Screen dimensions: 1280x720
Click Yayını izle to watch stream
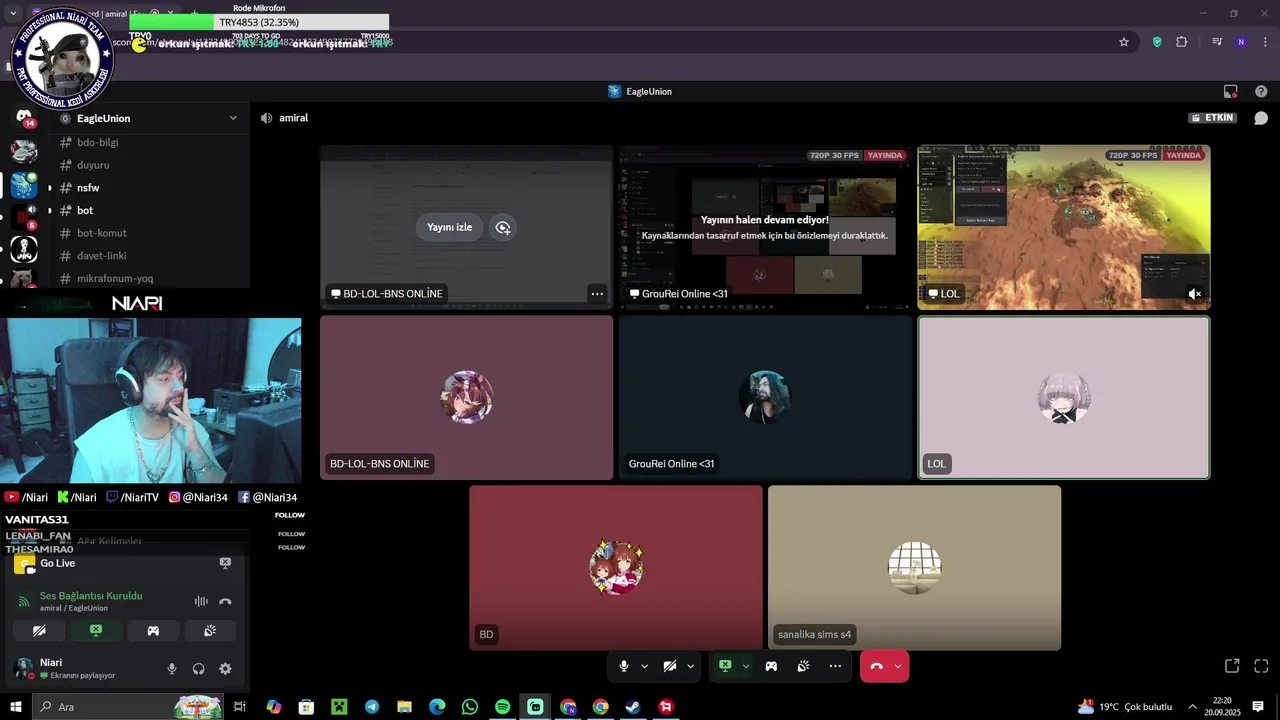coord(449,227)
